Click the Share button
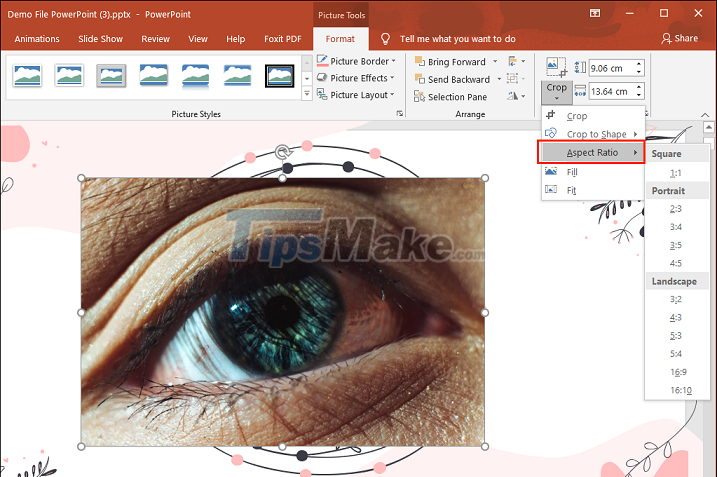 [x=680, y=38]
